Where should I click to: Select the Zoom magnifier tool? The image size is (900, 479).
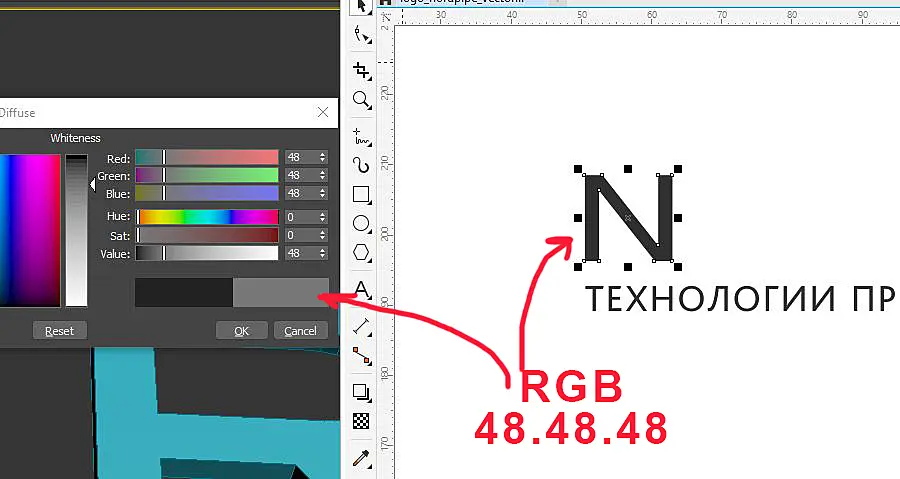pyautogui.click(x=361, y=100)
